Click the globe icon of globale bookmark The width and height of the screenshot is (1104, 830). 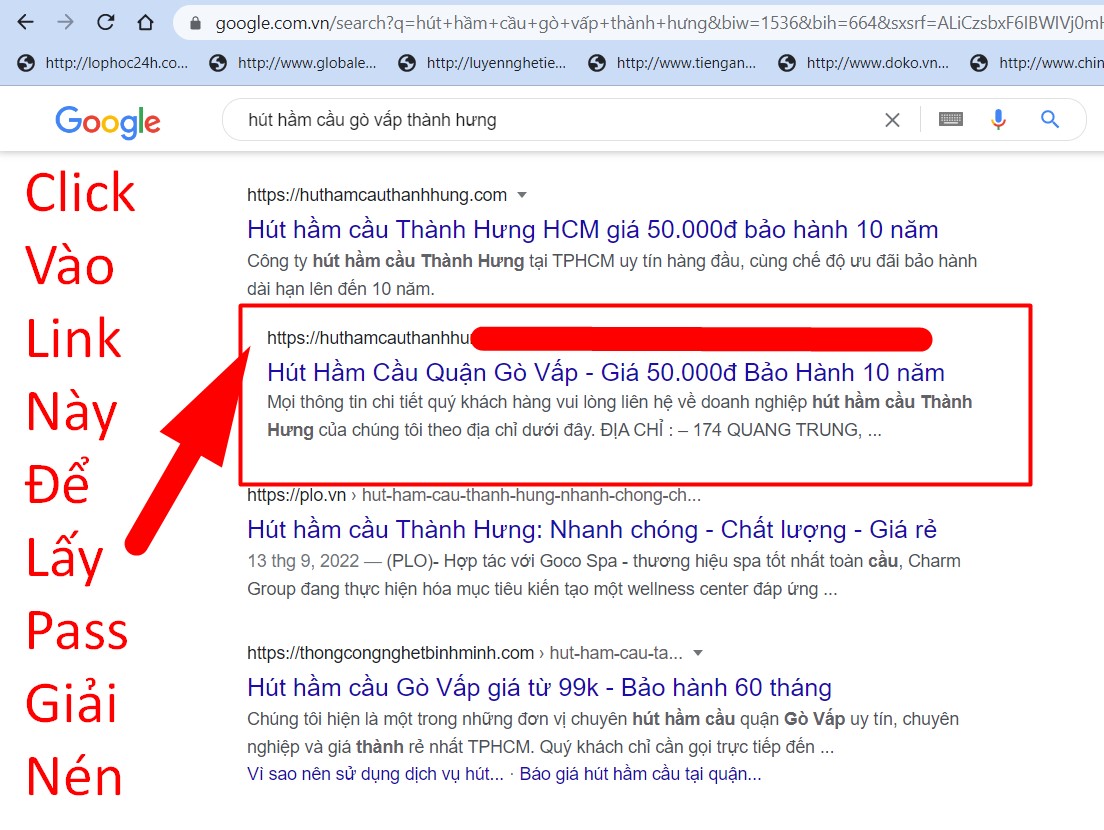218,63
